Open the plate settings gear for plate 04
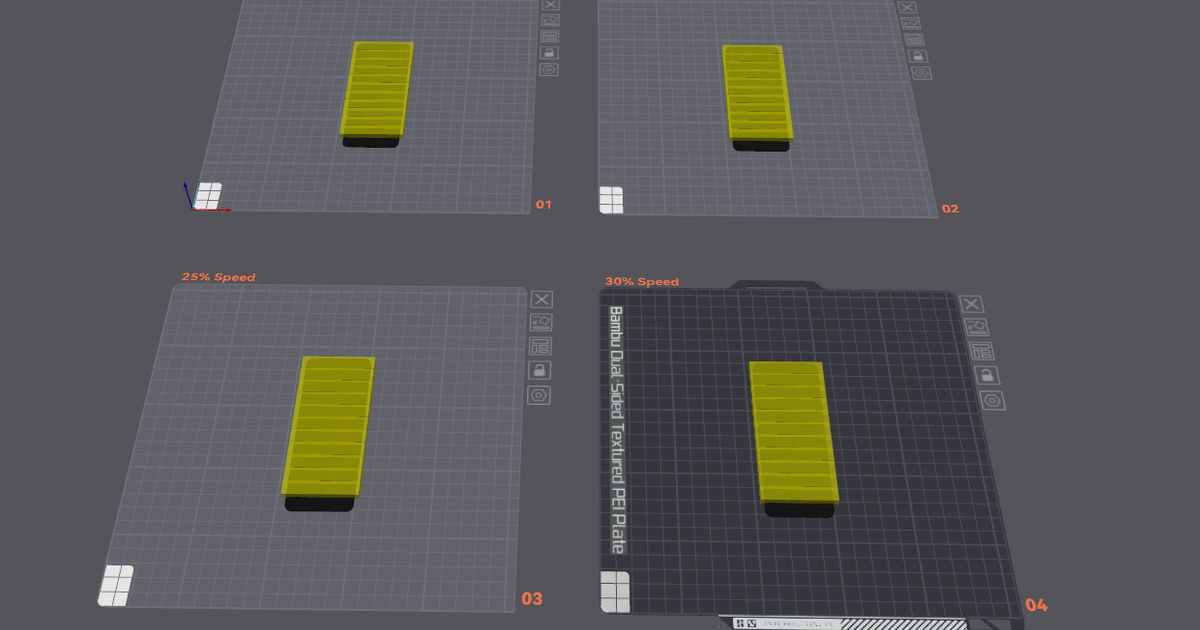The width and height of the screenshot is (1200, 630). pos(991,398)
